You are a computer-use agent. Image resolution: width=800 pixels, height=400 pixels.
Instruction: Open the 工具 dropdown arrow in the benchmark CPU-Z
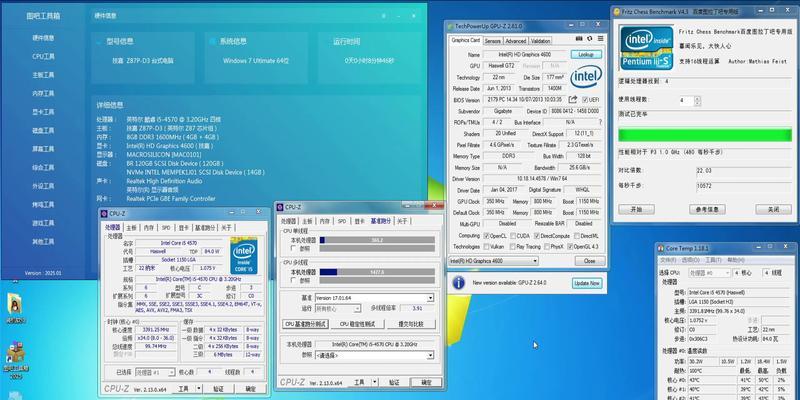pos(375,382)
